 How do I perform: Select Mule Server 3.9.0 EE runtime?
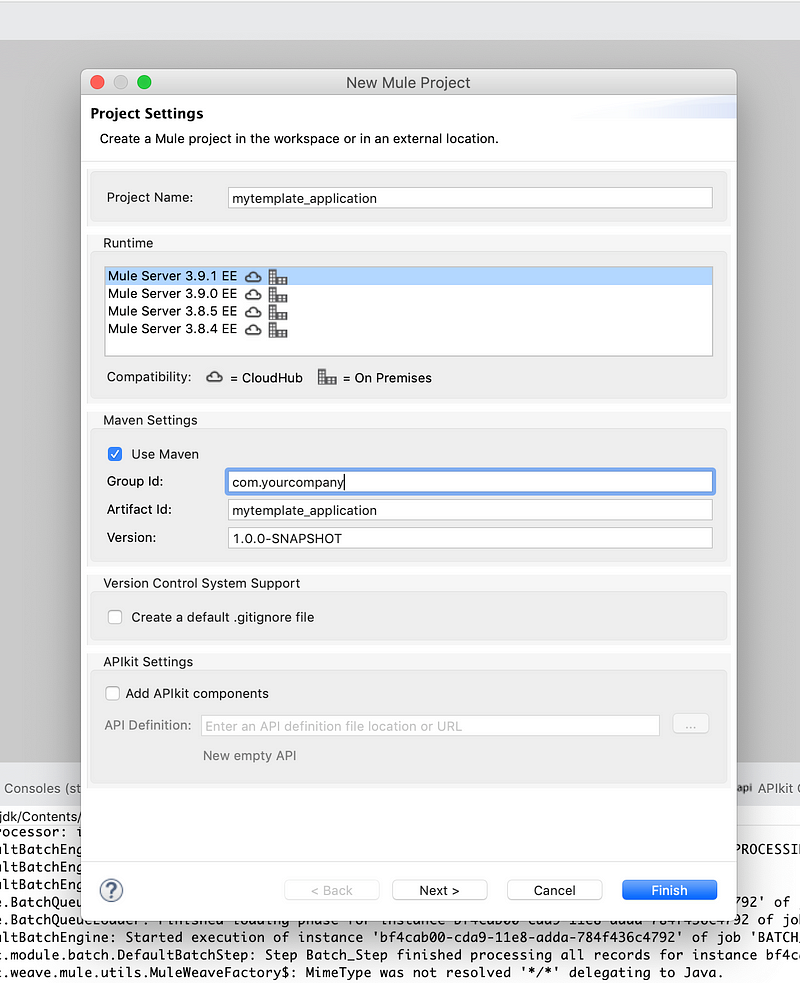point(408,293)
